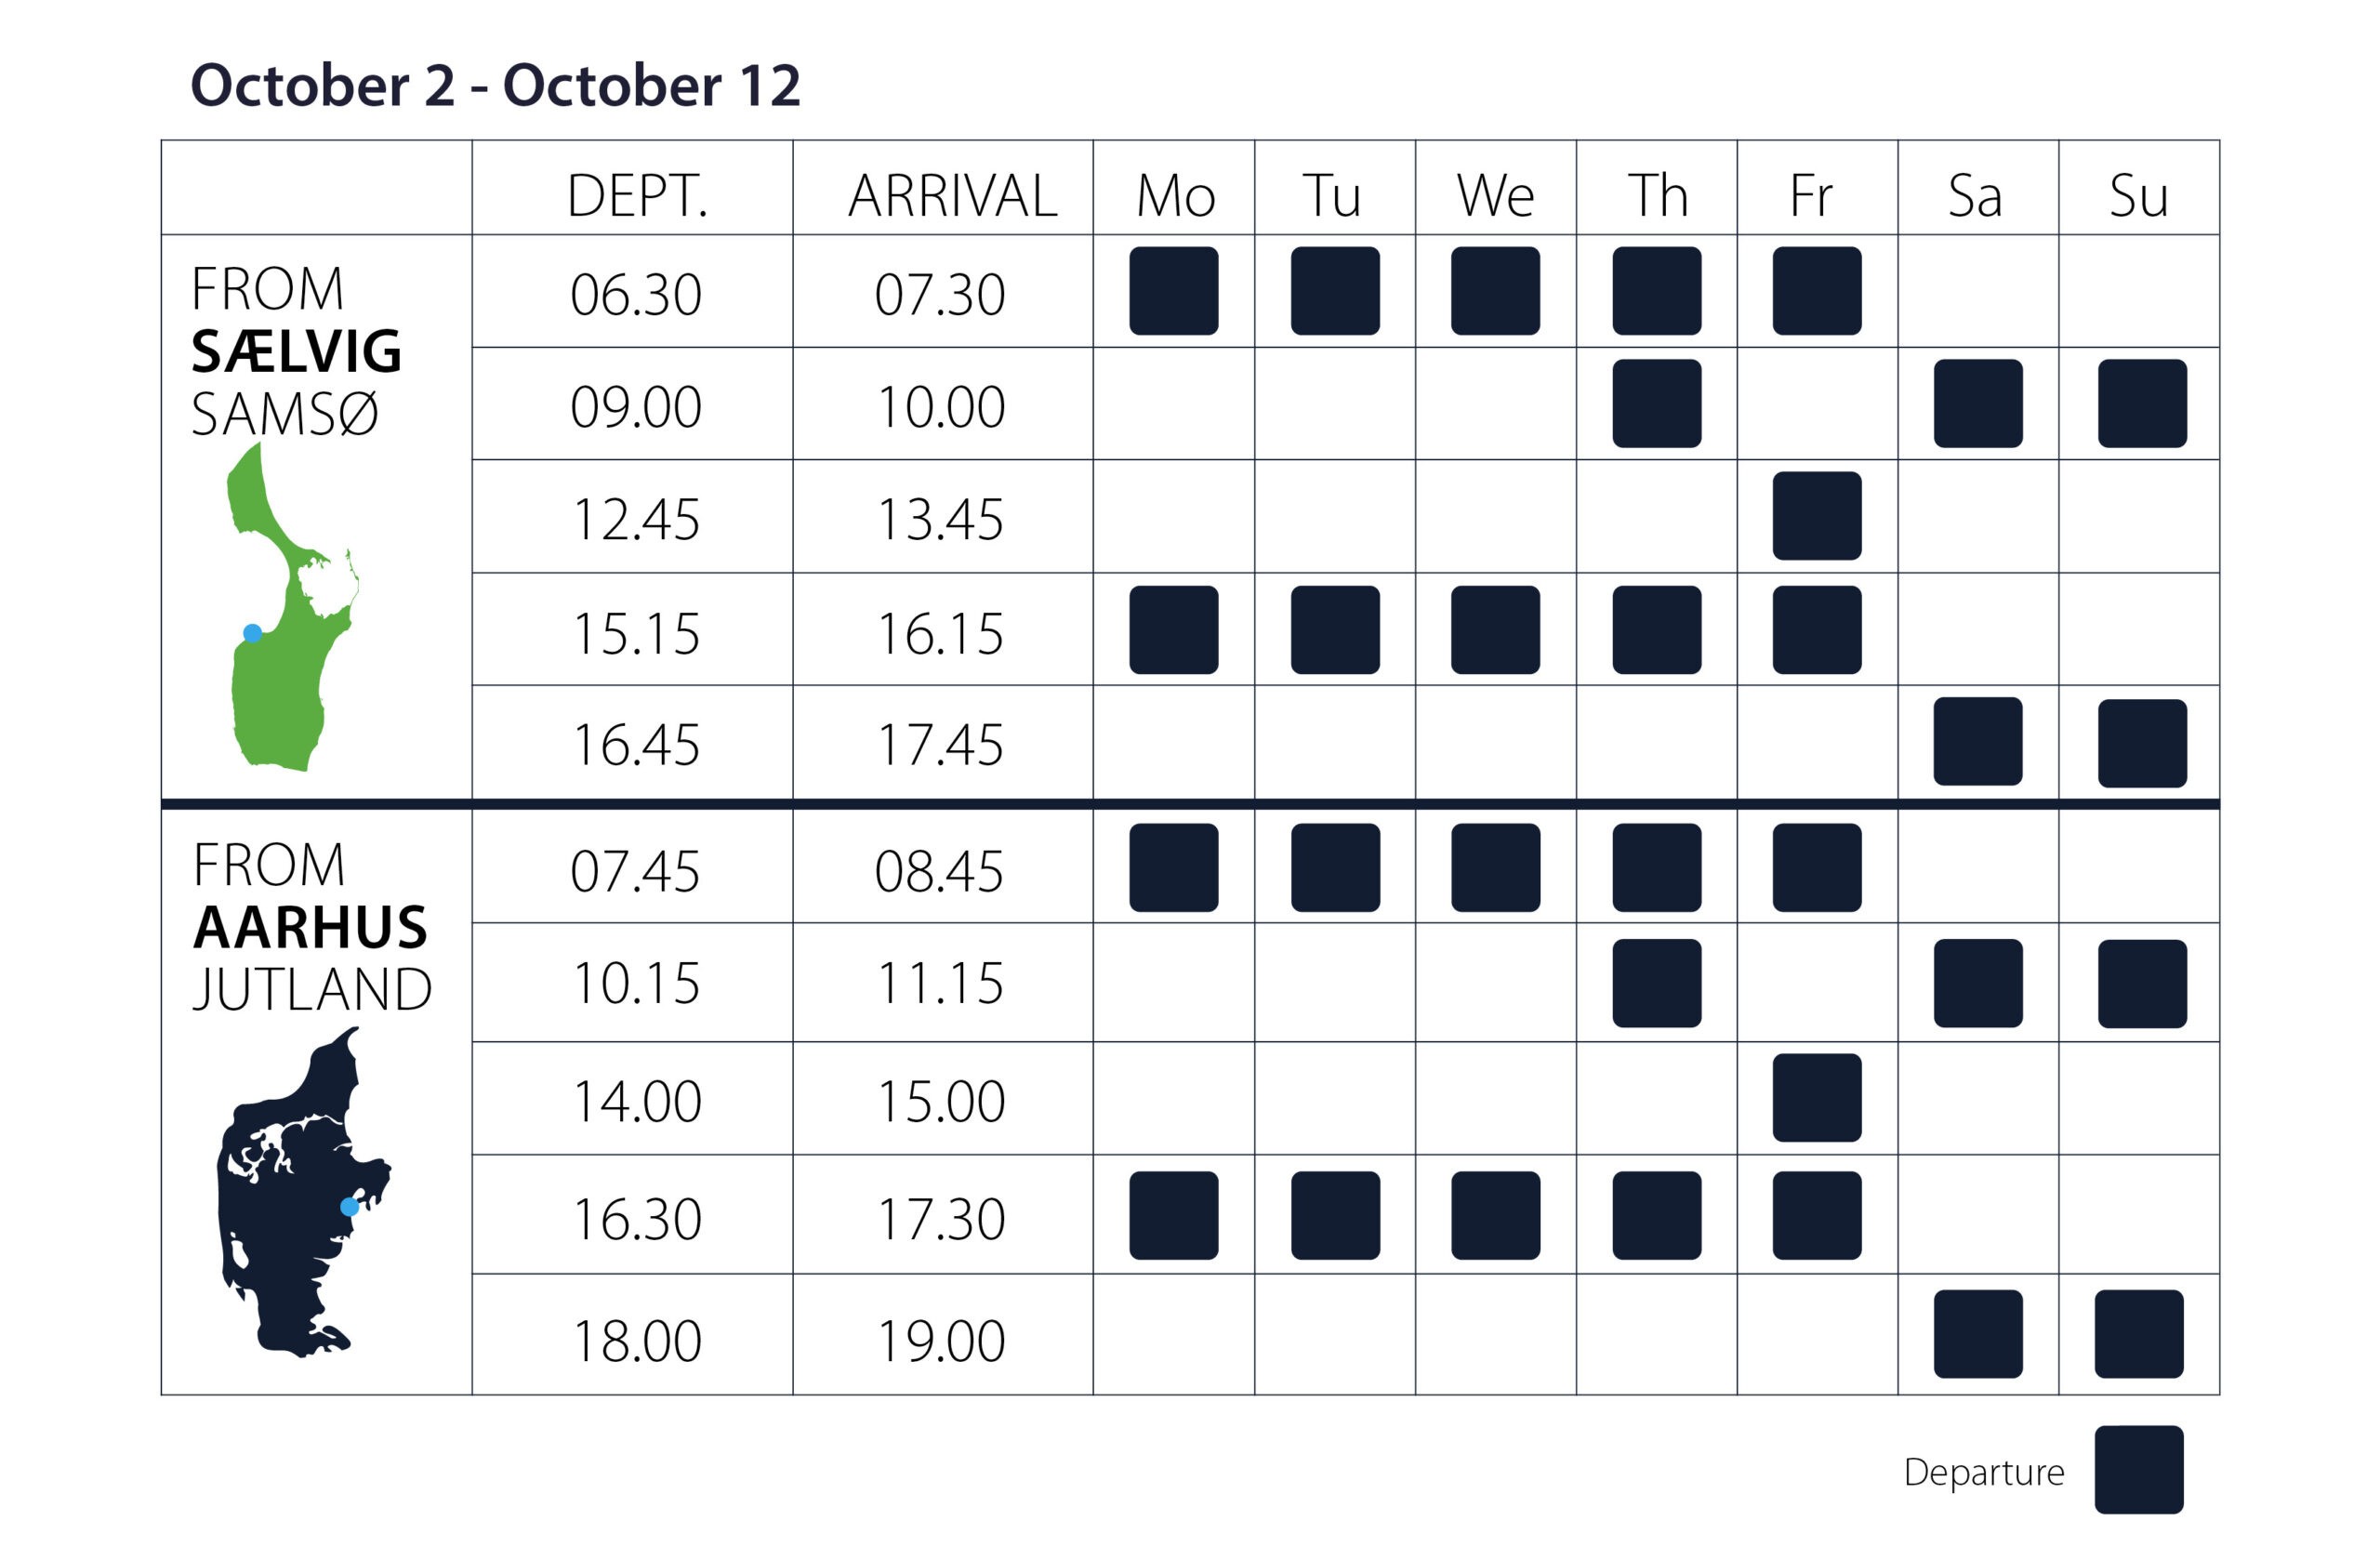Select the Sunday 18.00 departure square

pyautogui.click(x=2139, y=1334)
